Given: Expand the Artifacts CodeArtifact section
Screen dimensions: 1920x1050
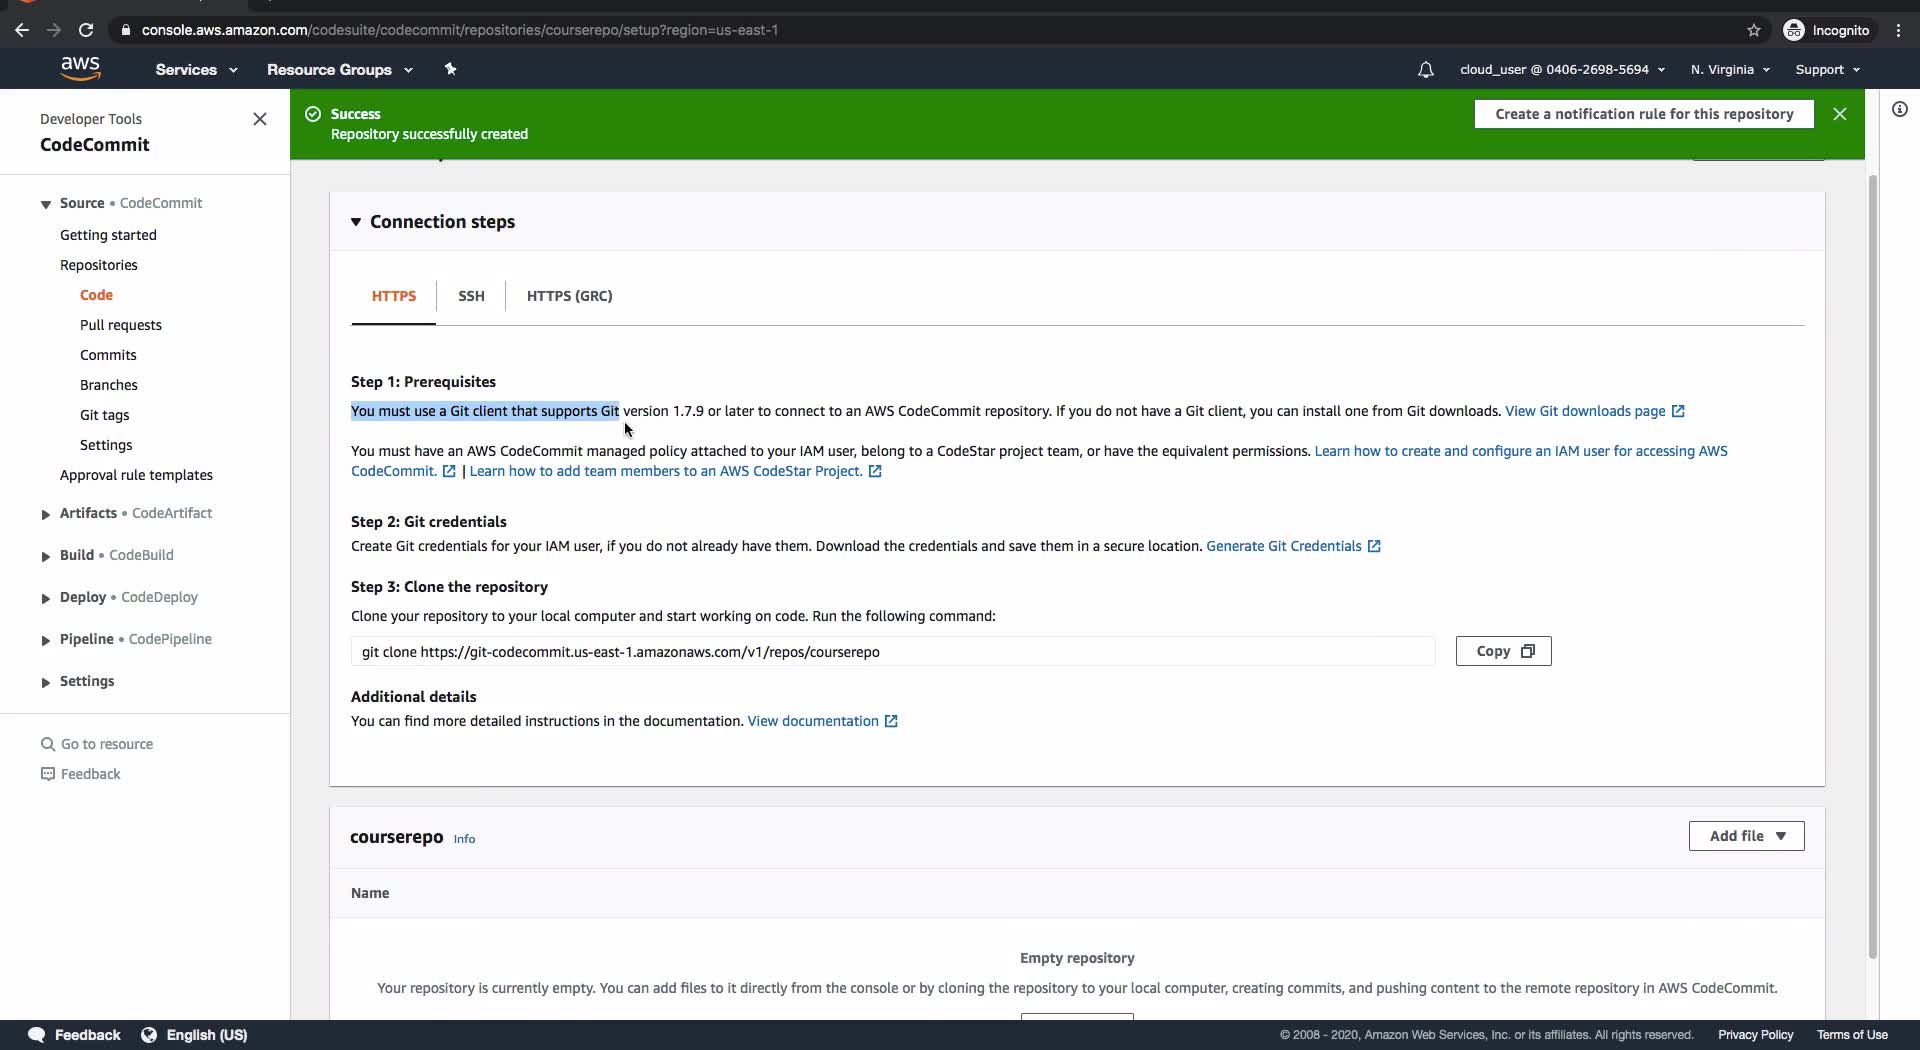Looking at the screenshot, I should (x=46, y=514).
